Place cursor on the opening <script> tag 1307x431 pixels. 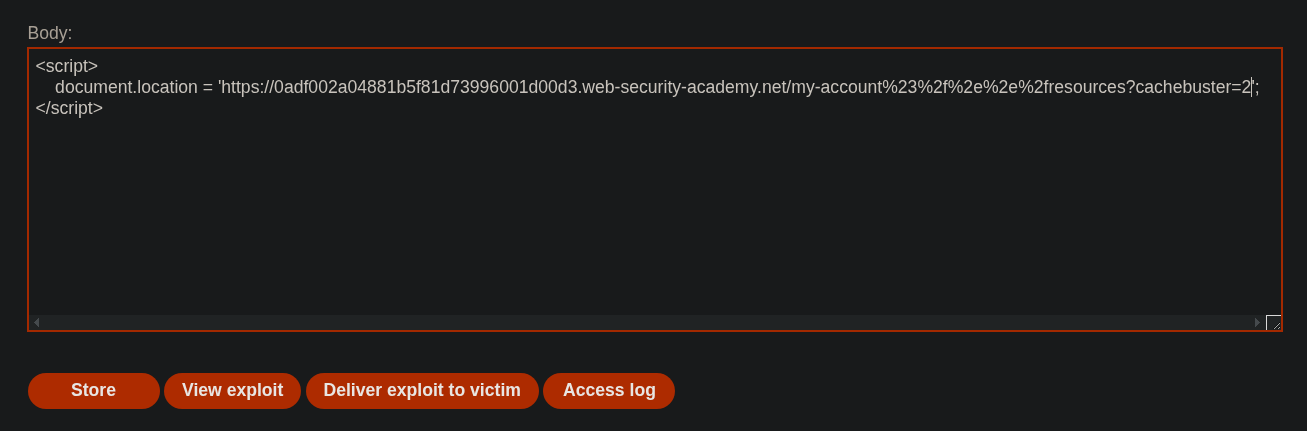(x=66, y=66)
